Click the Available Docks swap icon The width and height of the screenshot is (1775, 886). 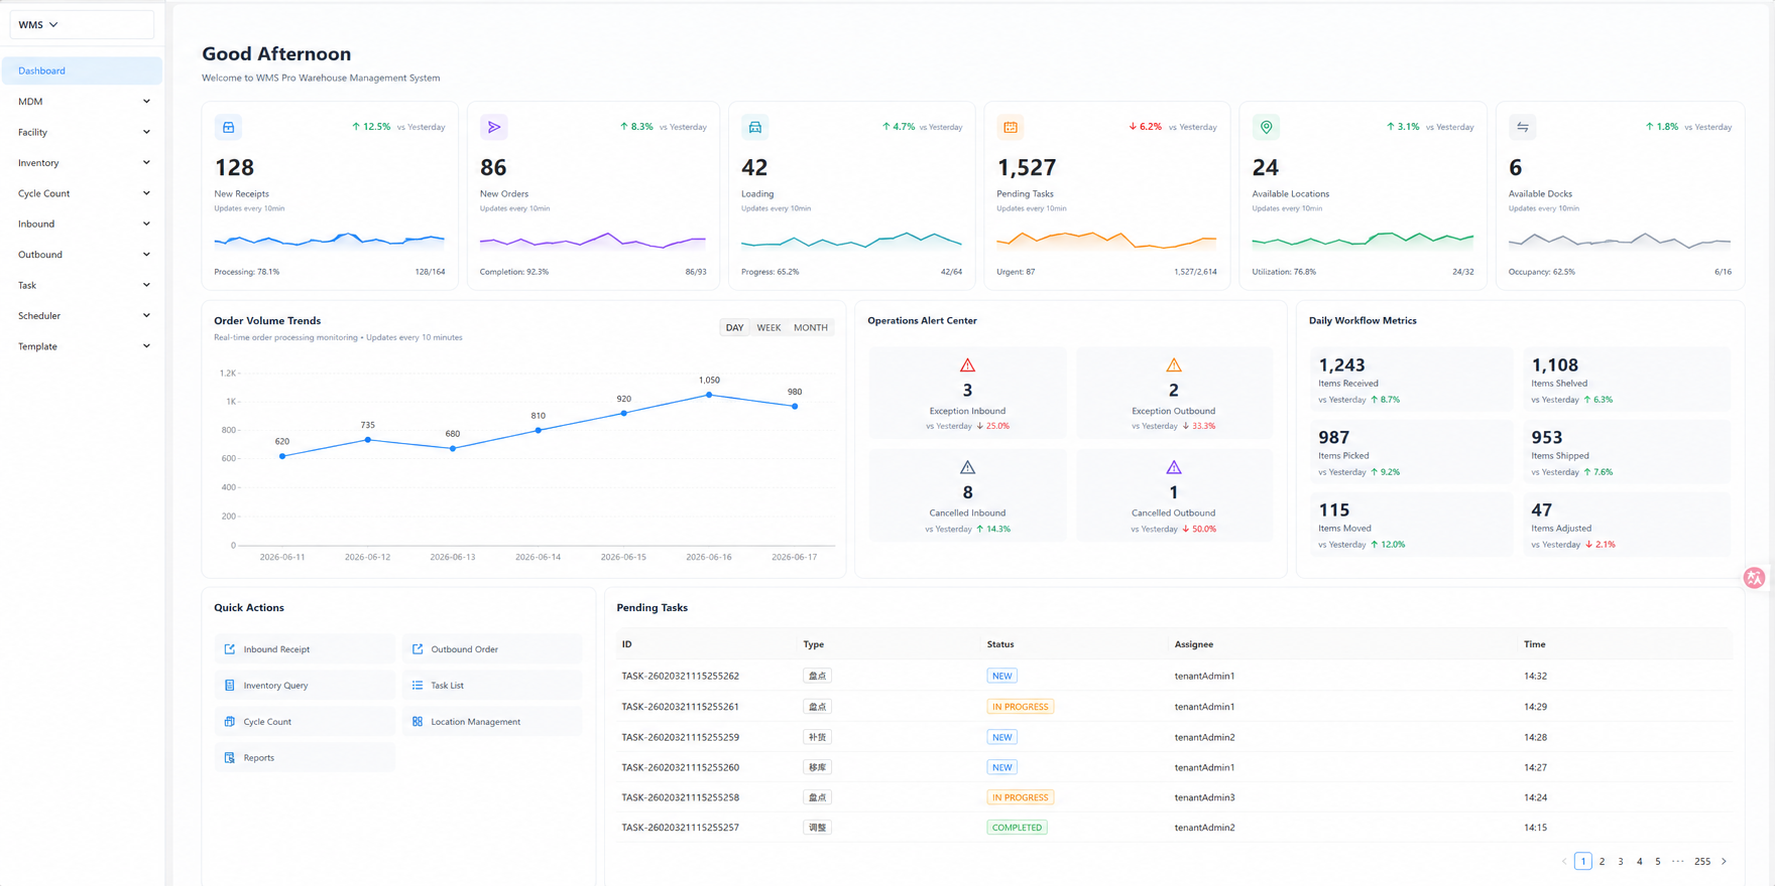coord(1522,127)
